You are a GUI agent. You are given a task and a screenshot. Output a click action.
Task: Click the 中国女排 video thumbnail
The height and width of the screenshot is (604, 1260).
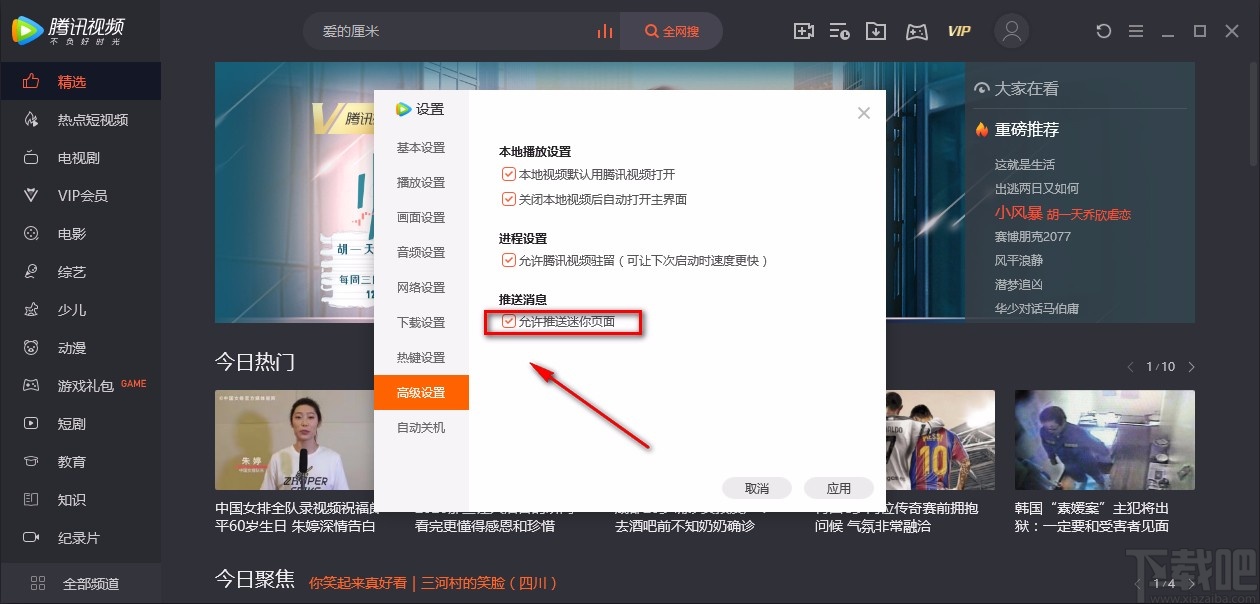[293, 440]
